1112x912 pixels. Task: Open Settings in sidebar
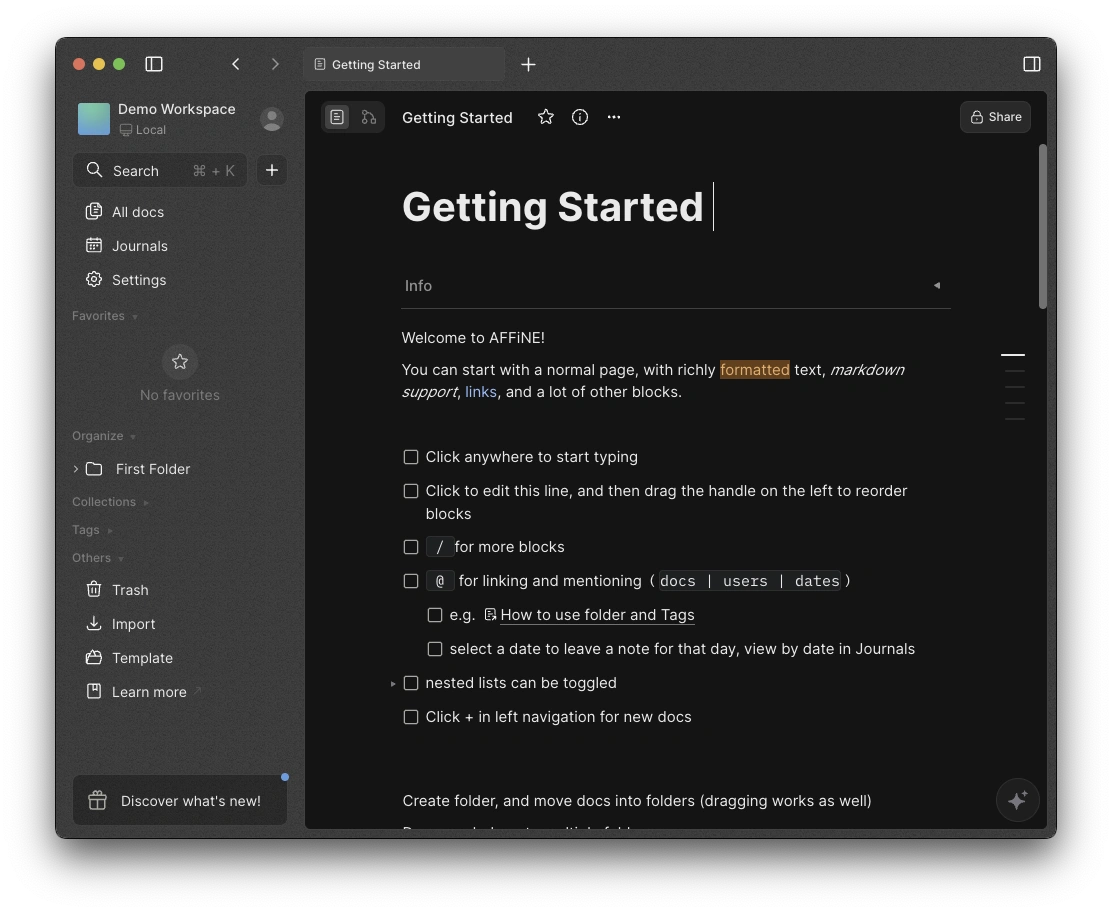139,280
